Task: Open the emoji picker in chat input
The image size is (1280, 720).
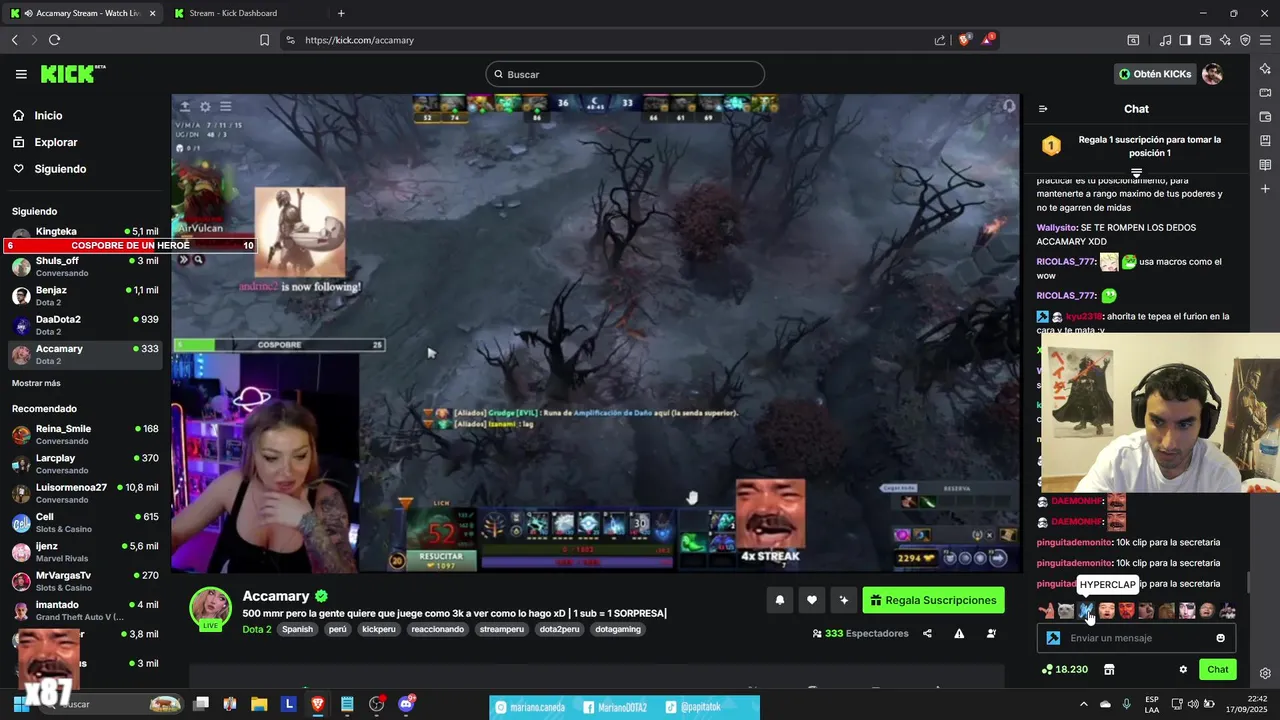Action: [1220, 638]
